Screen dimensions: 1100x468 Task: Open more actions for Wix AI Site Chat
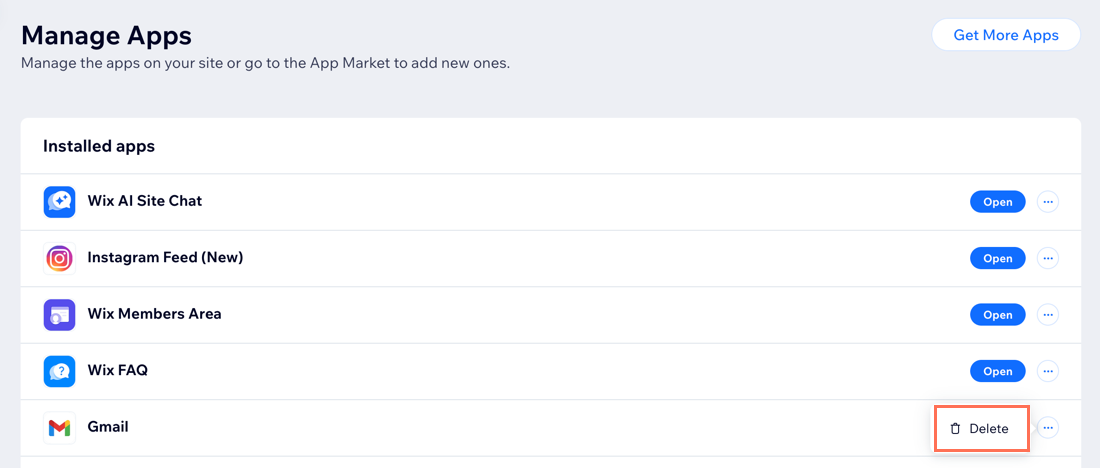tap(1047, 202)
